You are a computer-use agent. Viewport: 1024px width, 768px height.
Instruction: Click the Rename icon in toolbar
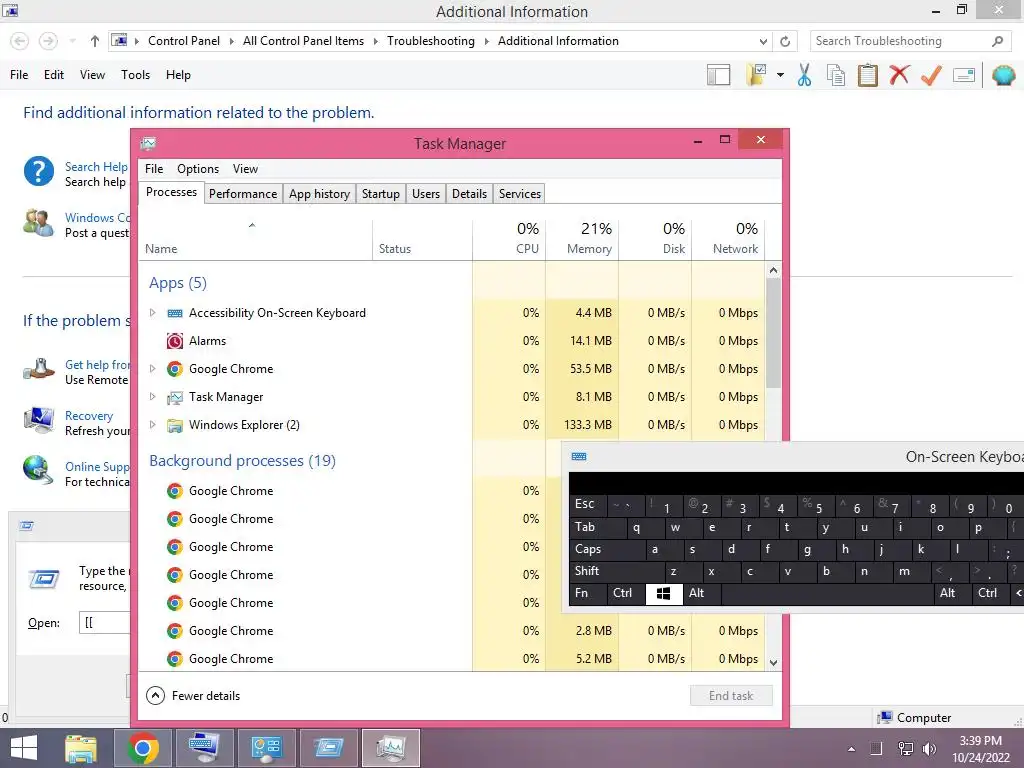964,75
